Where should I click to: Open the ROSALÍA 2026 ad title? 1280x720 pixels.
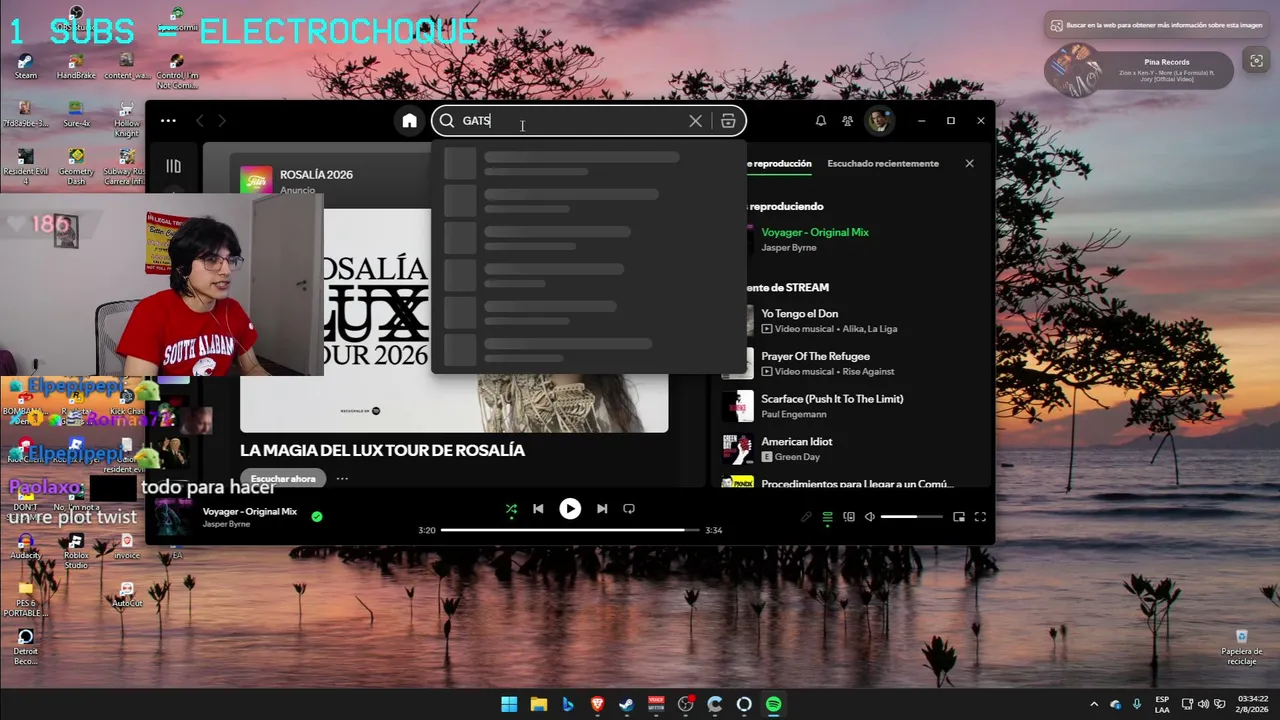[x=316, y=174]
